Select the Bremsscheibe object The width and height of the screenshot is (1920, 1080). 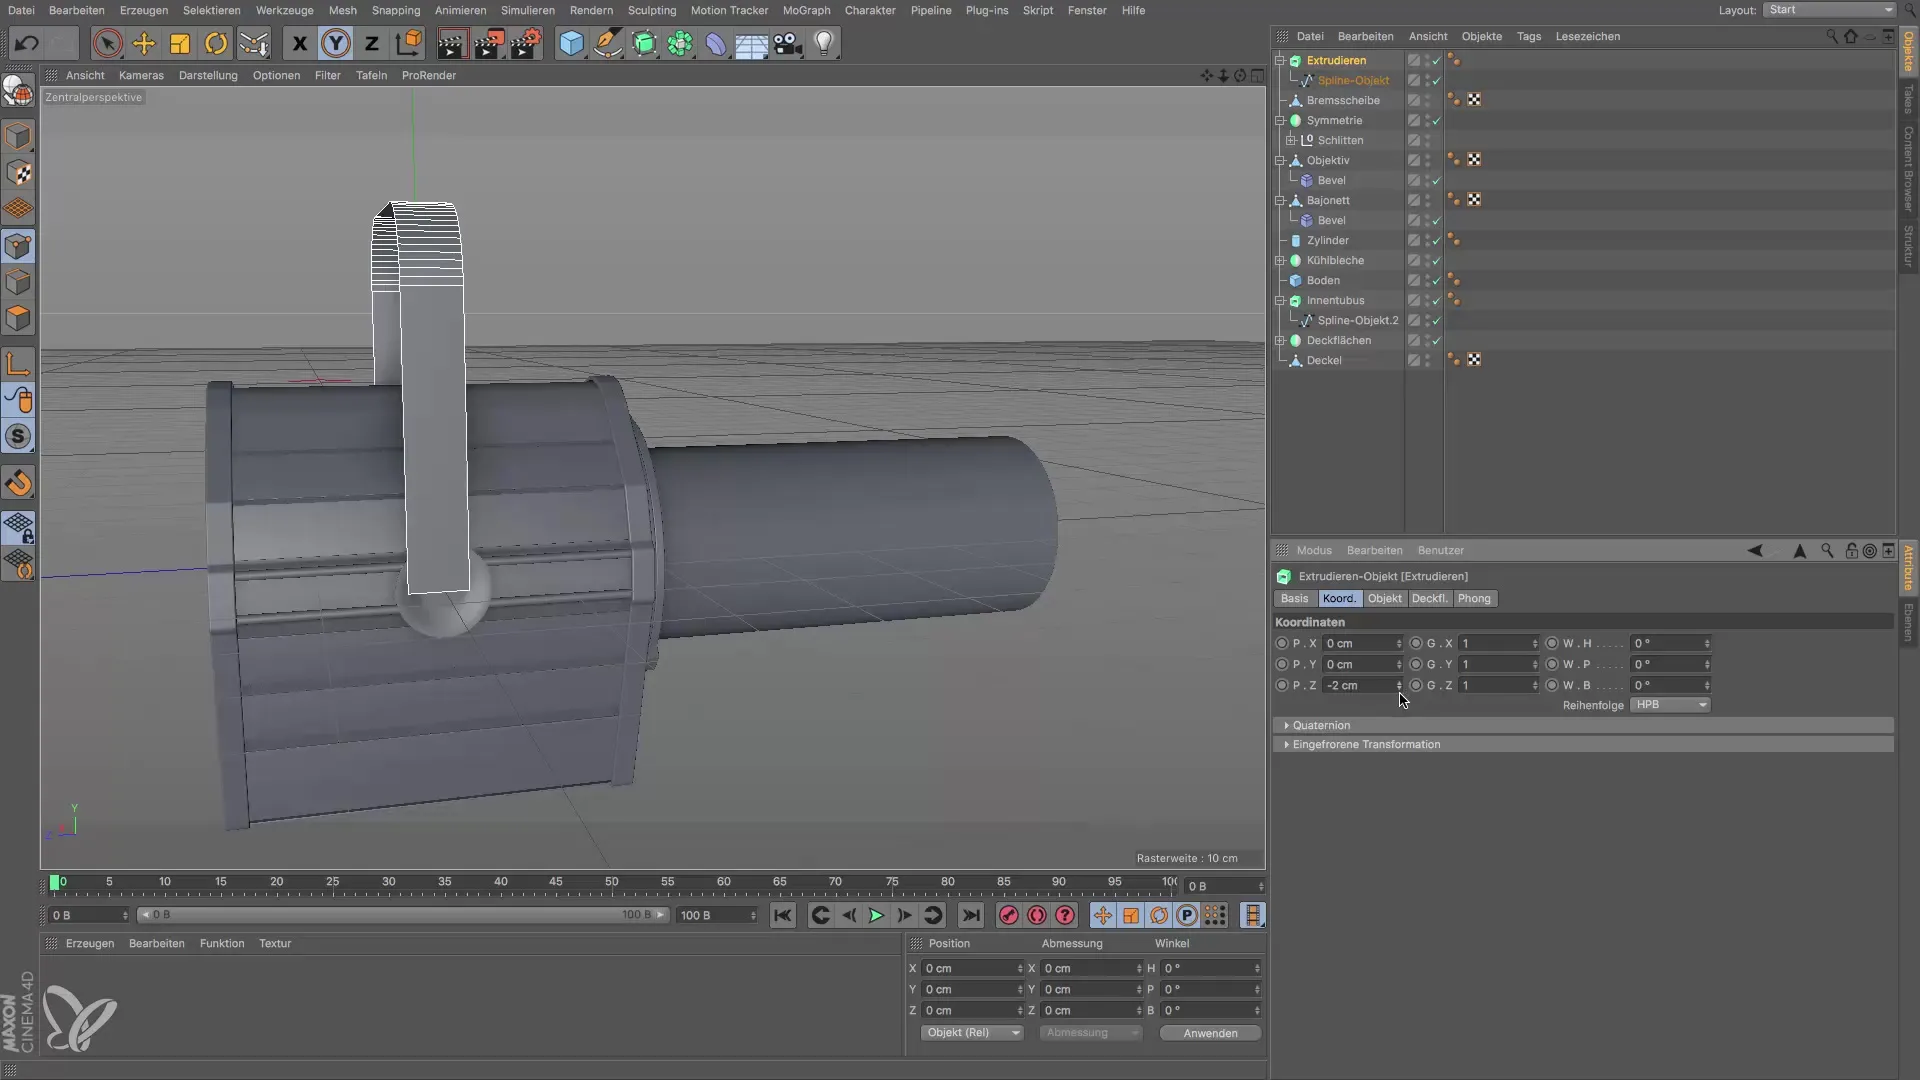pos(1343,101)
